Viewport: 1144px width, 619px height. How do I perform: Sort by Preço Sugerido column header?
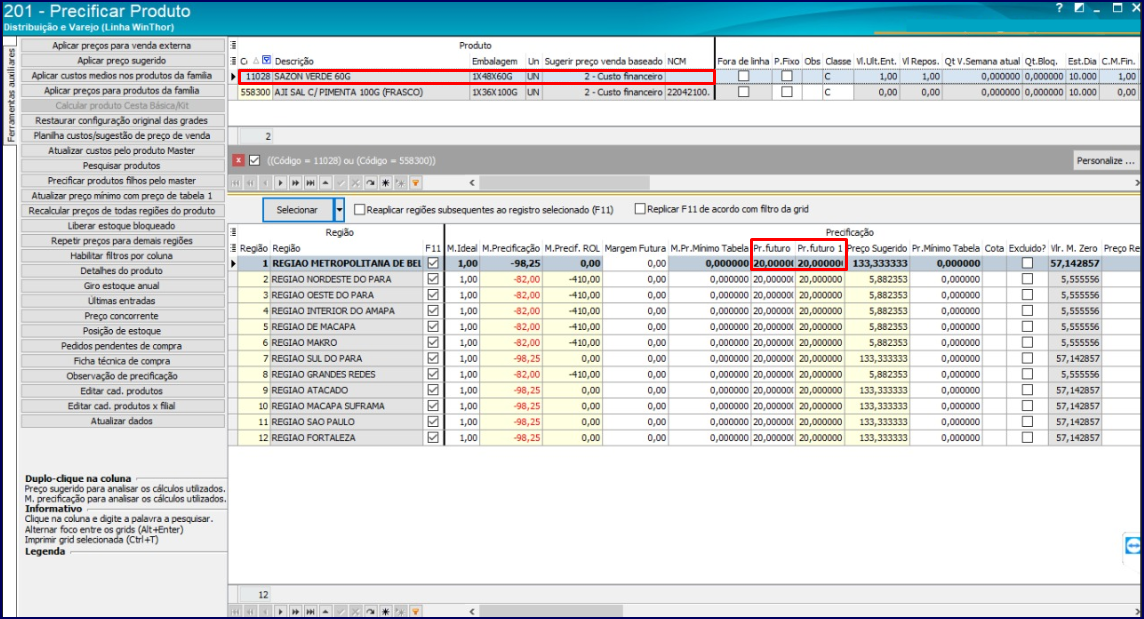pyautogui.click(x=877, y=248)
